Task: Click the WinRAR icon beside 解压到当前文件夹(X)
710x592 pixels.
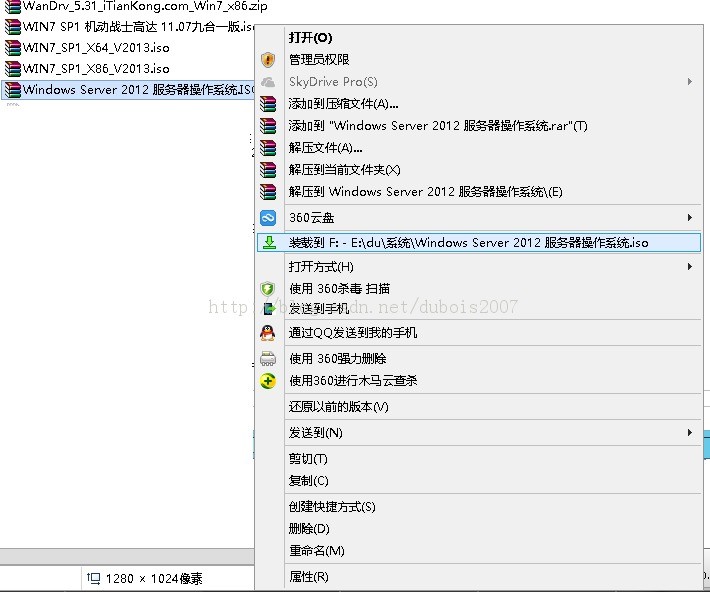Action: point(267,170)
